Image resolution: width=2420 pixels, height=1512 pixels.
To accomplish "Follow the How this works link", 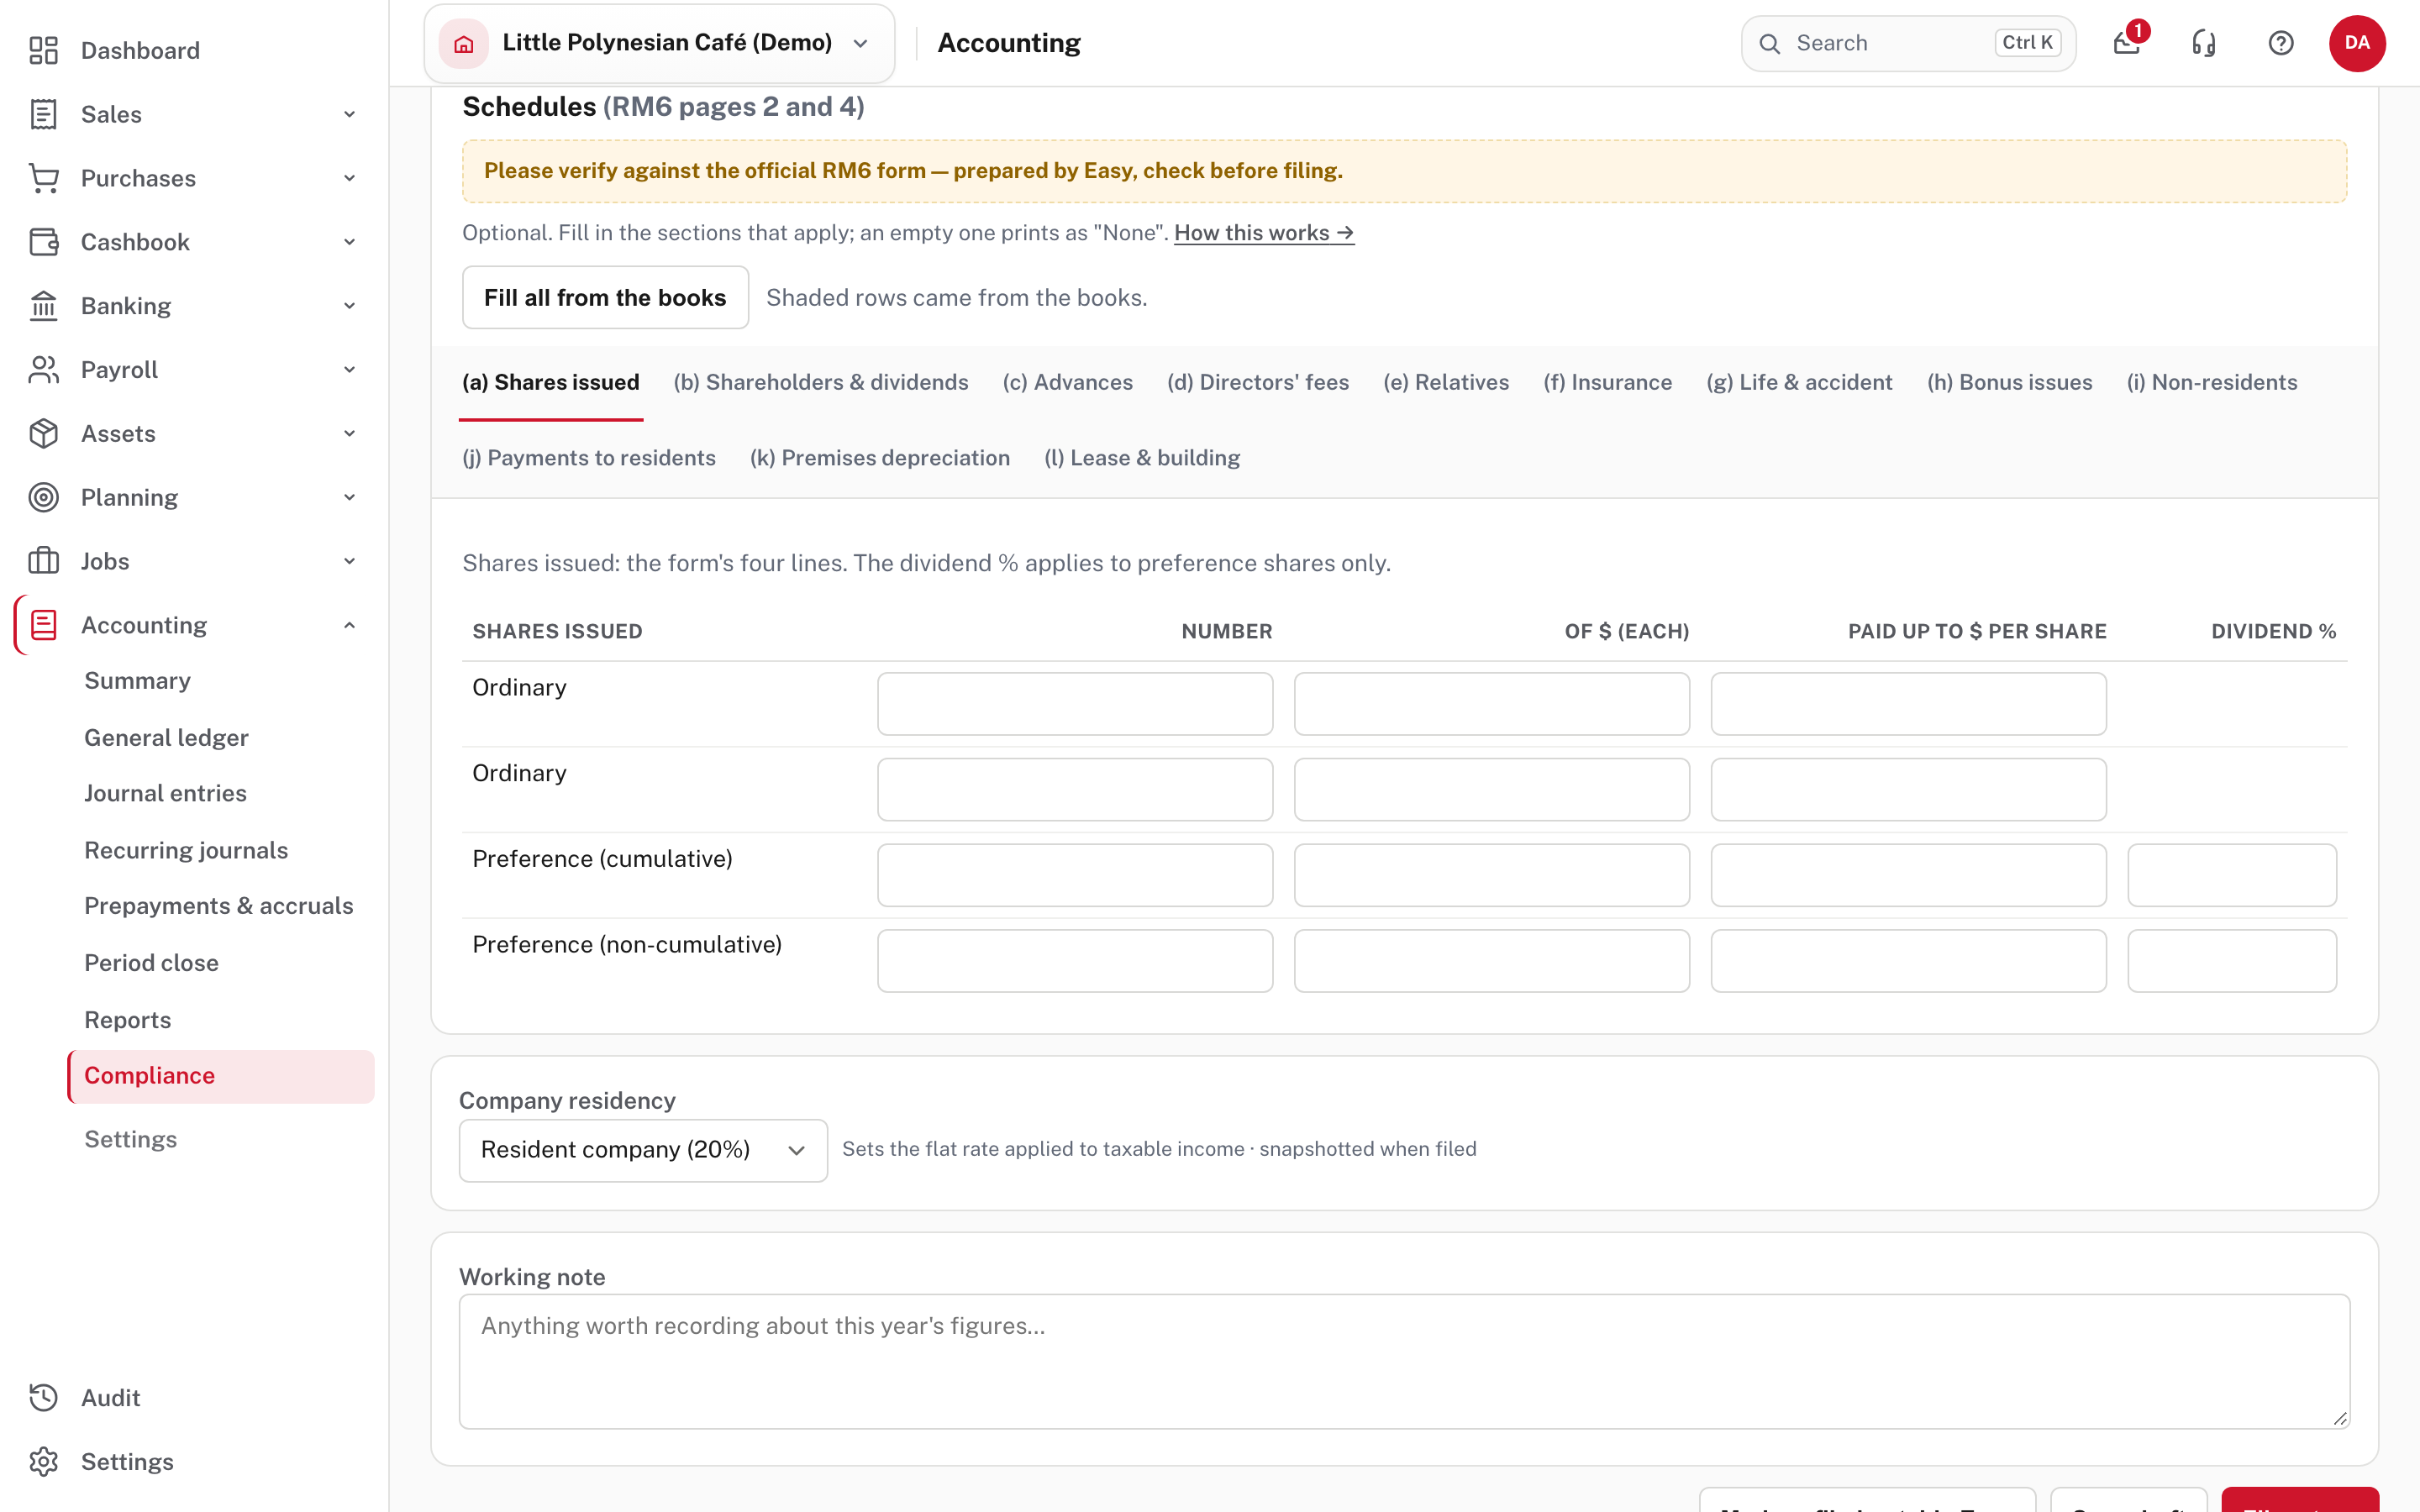I will coord(1264,233).
